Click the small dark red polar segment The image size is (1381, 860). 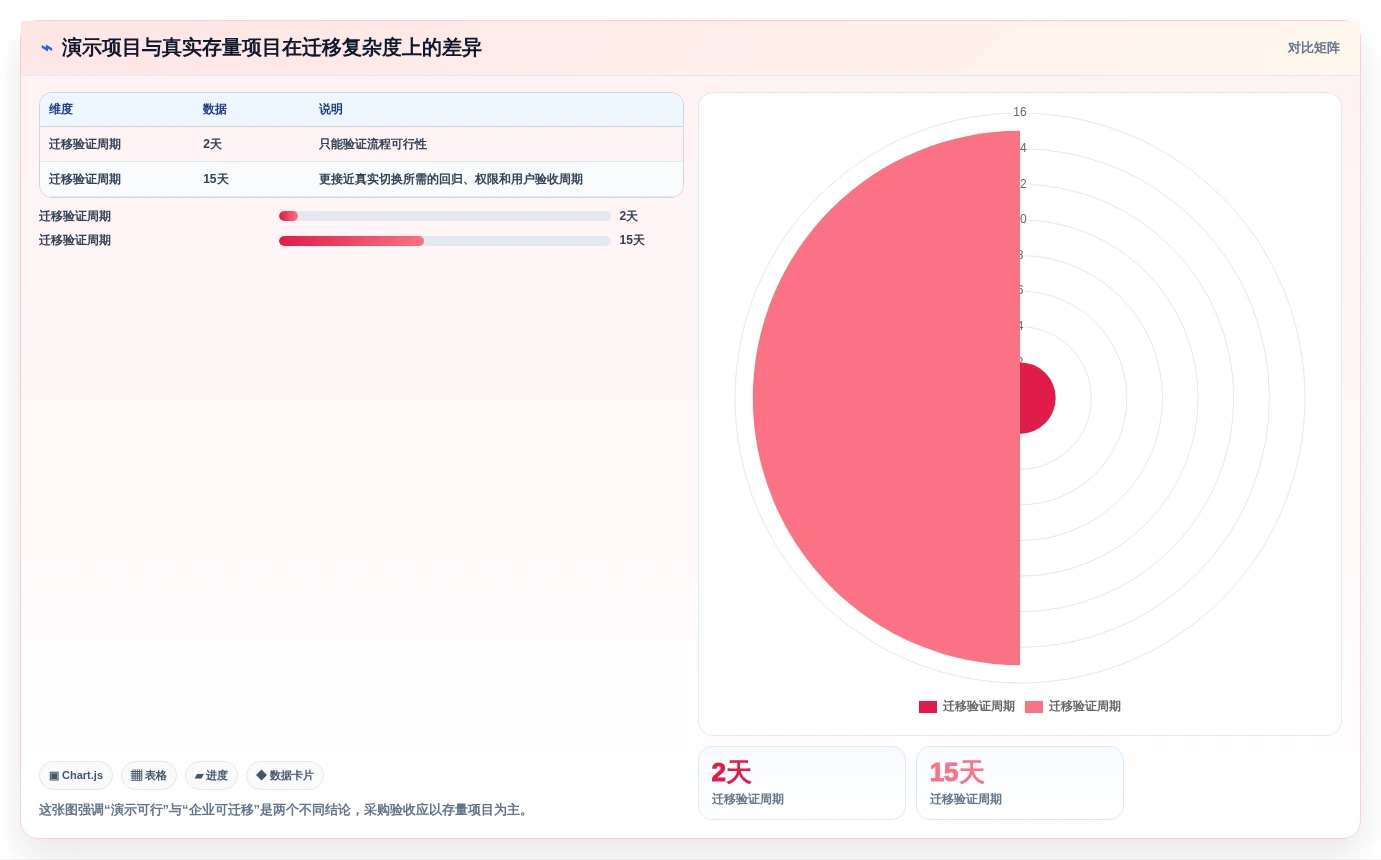pyautogui.click(x=1036, y=398)
